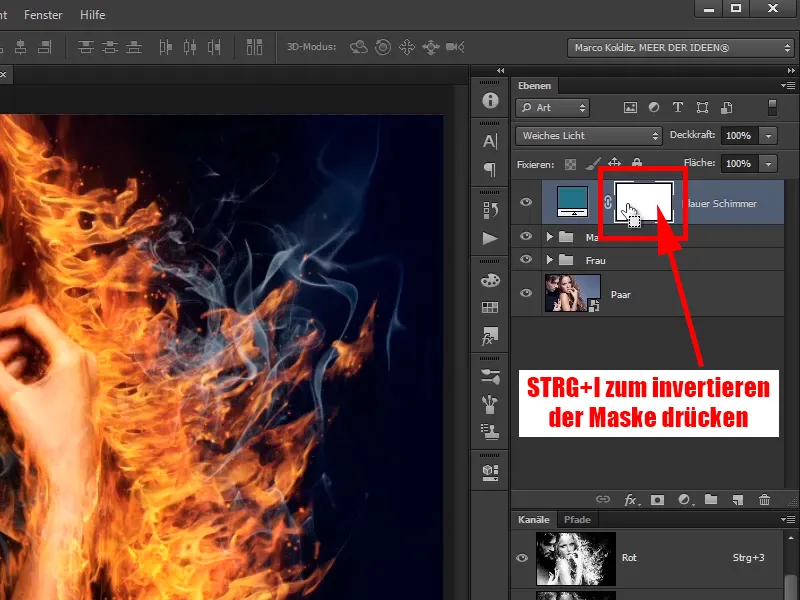Click the Fläche 100% field
The width and height of the screenshot is (800, 600).
click(739, 164)
